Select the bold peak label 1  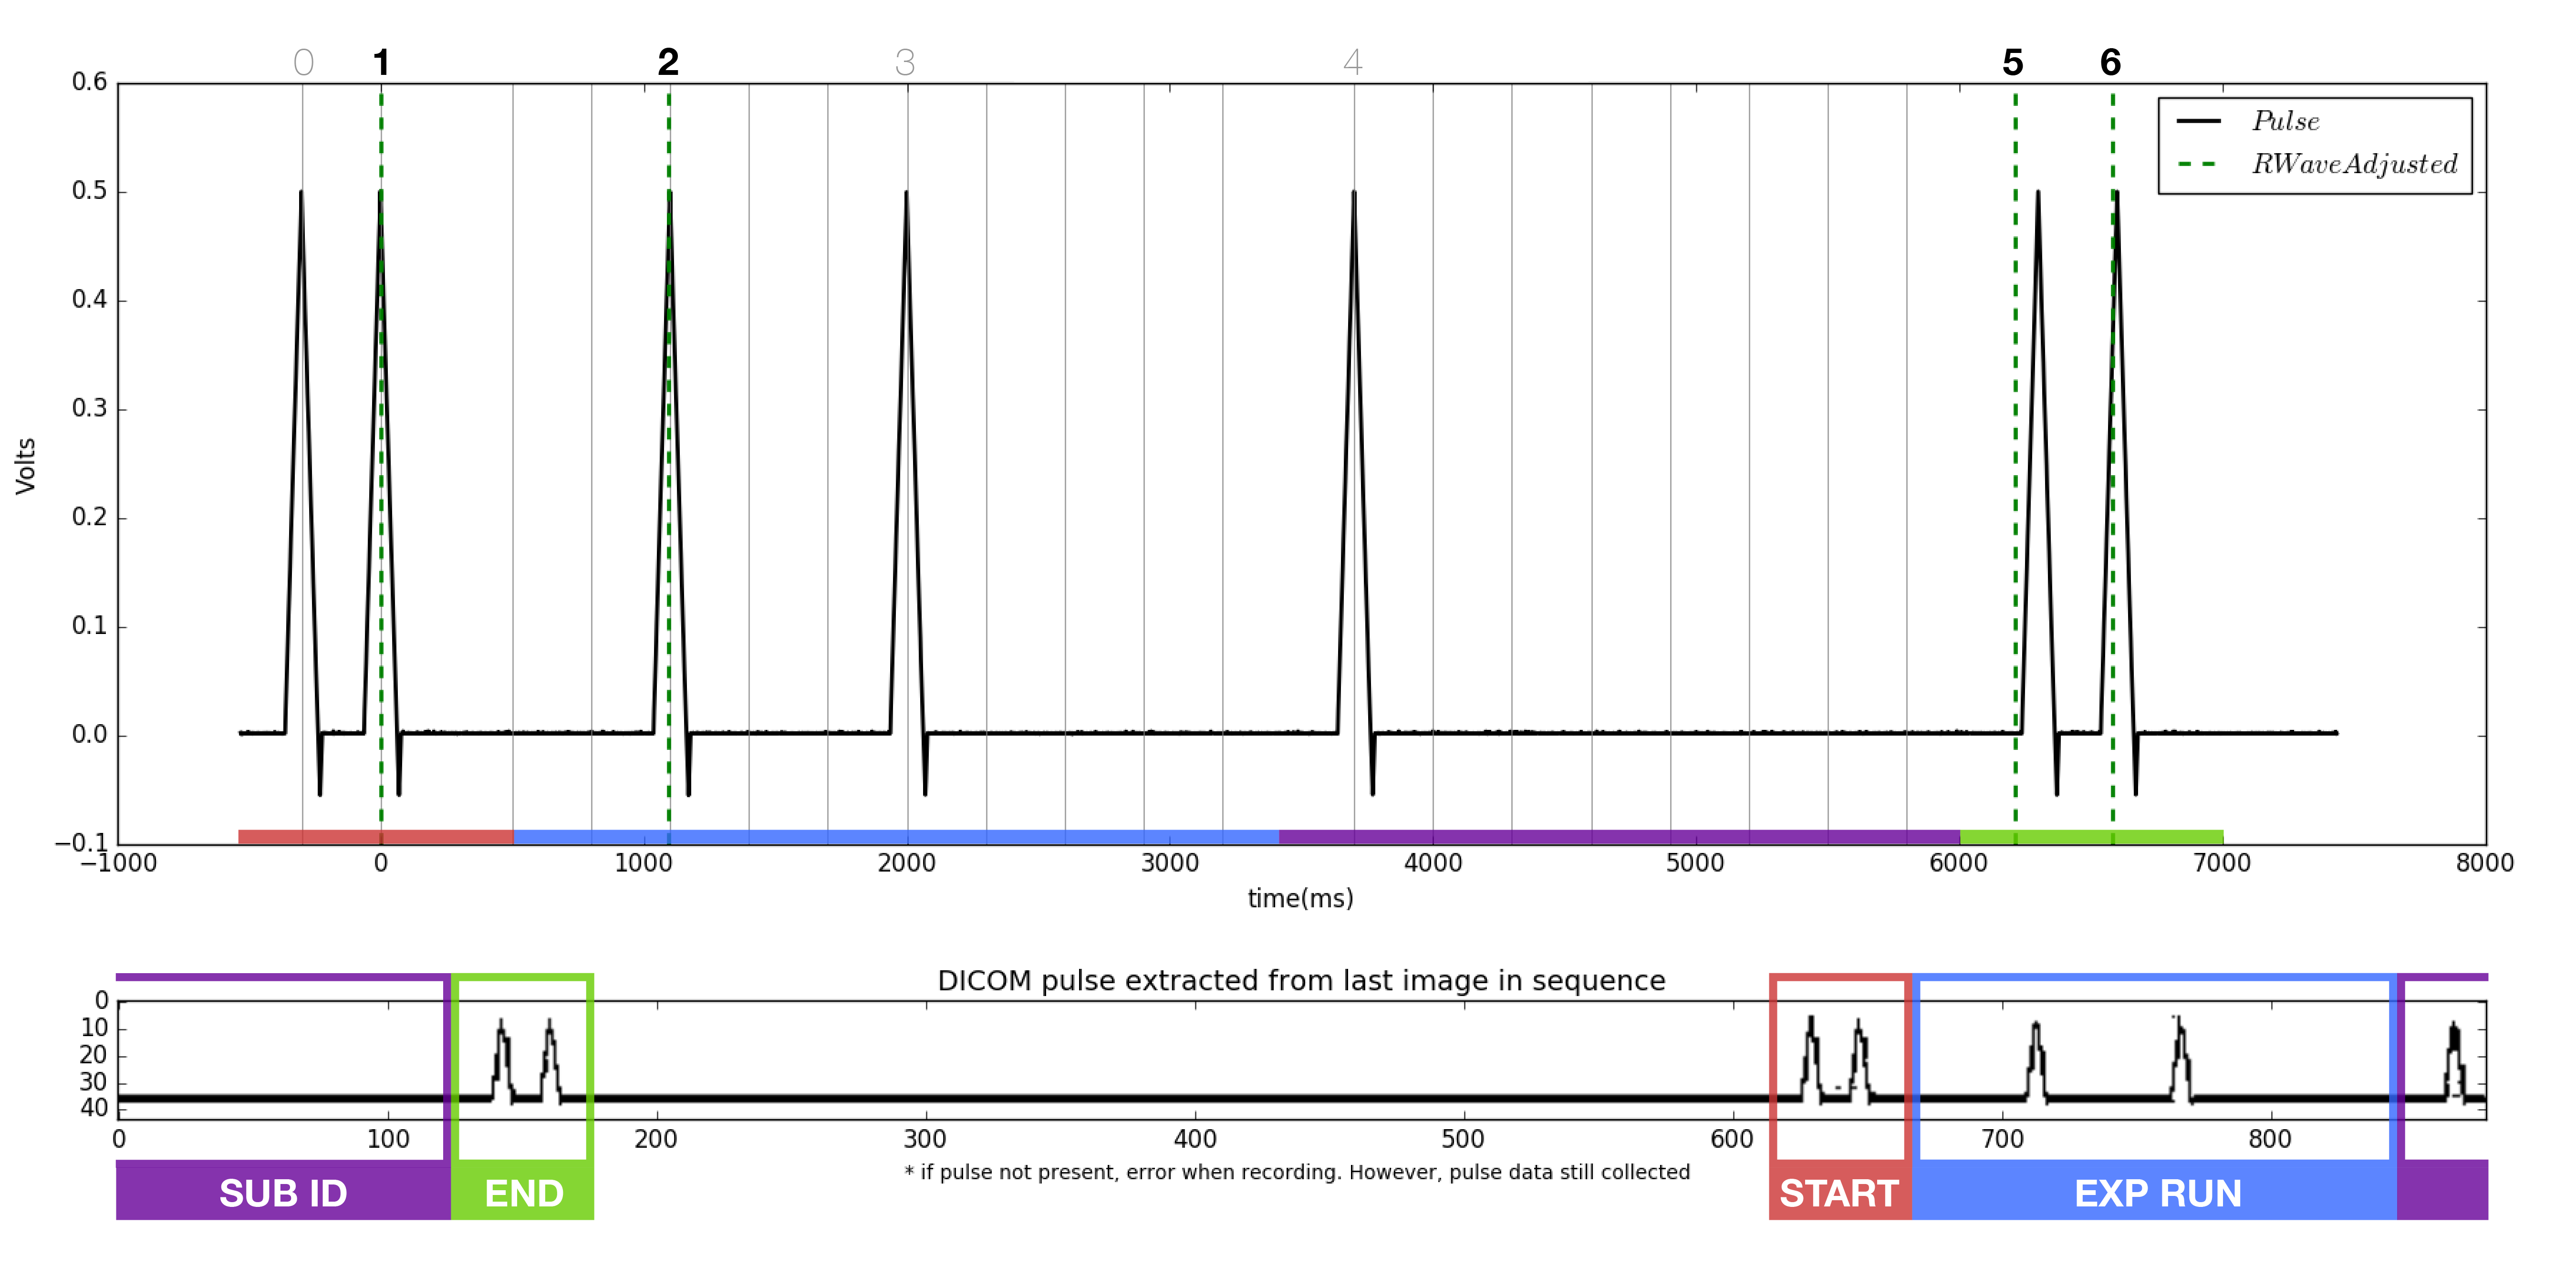pos(381,62)
